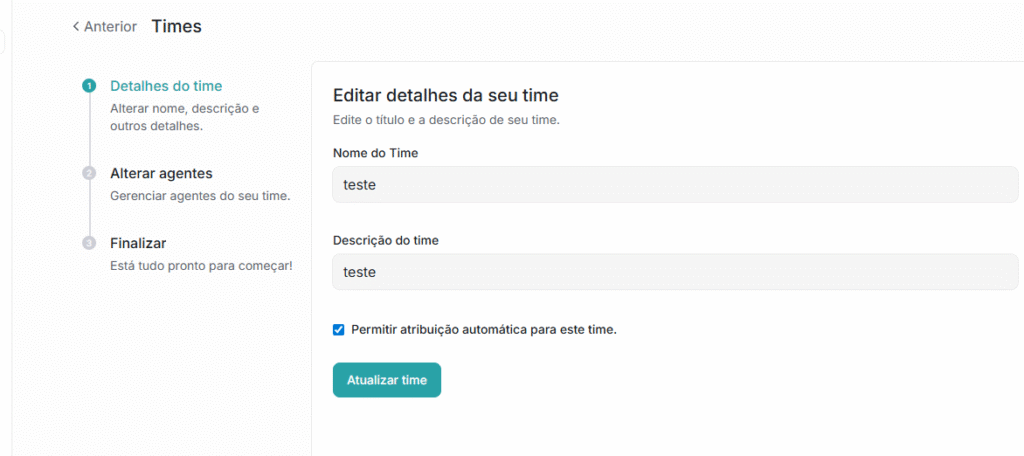The width and height of the screenshot is (1024, 456).
Task: Click the Está tudo pronto para começar text
Action: tap(201, 266)
